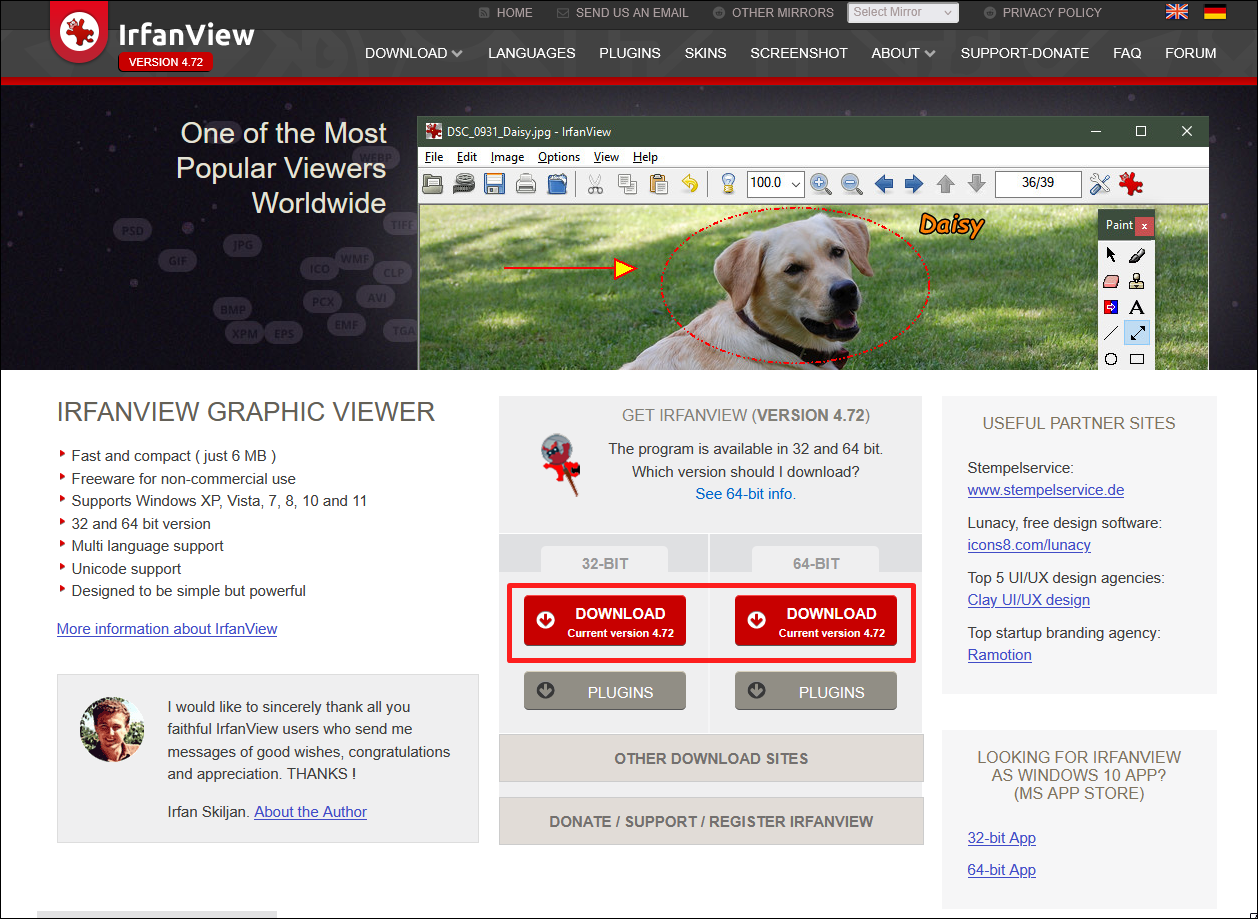
Task: Click the Print icon in IrfanView toolbar
Action: 526,184
